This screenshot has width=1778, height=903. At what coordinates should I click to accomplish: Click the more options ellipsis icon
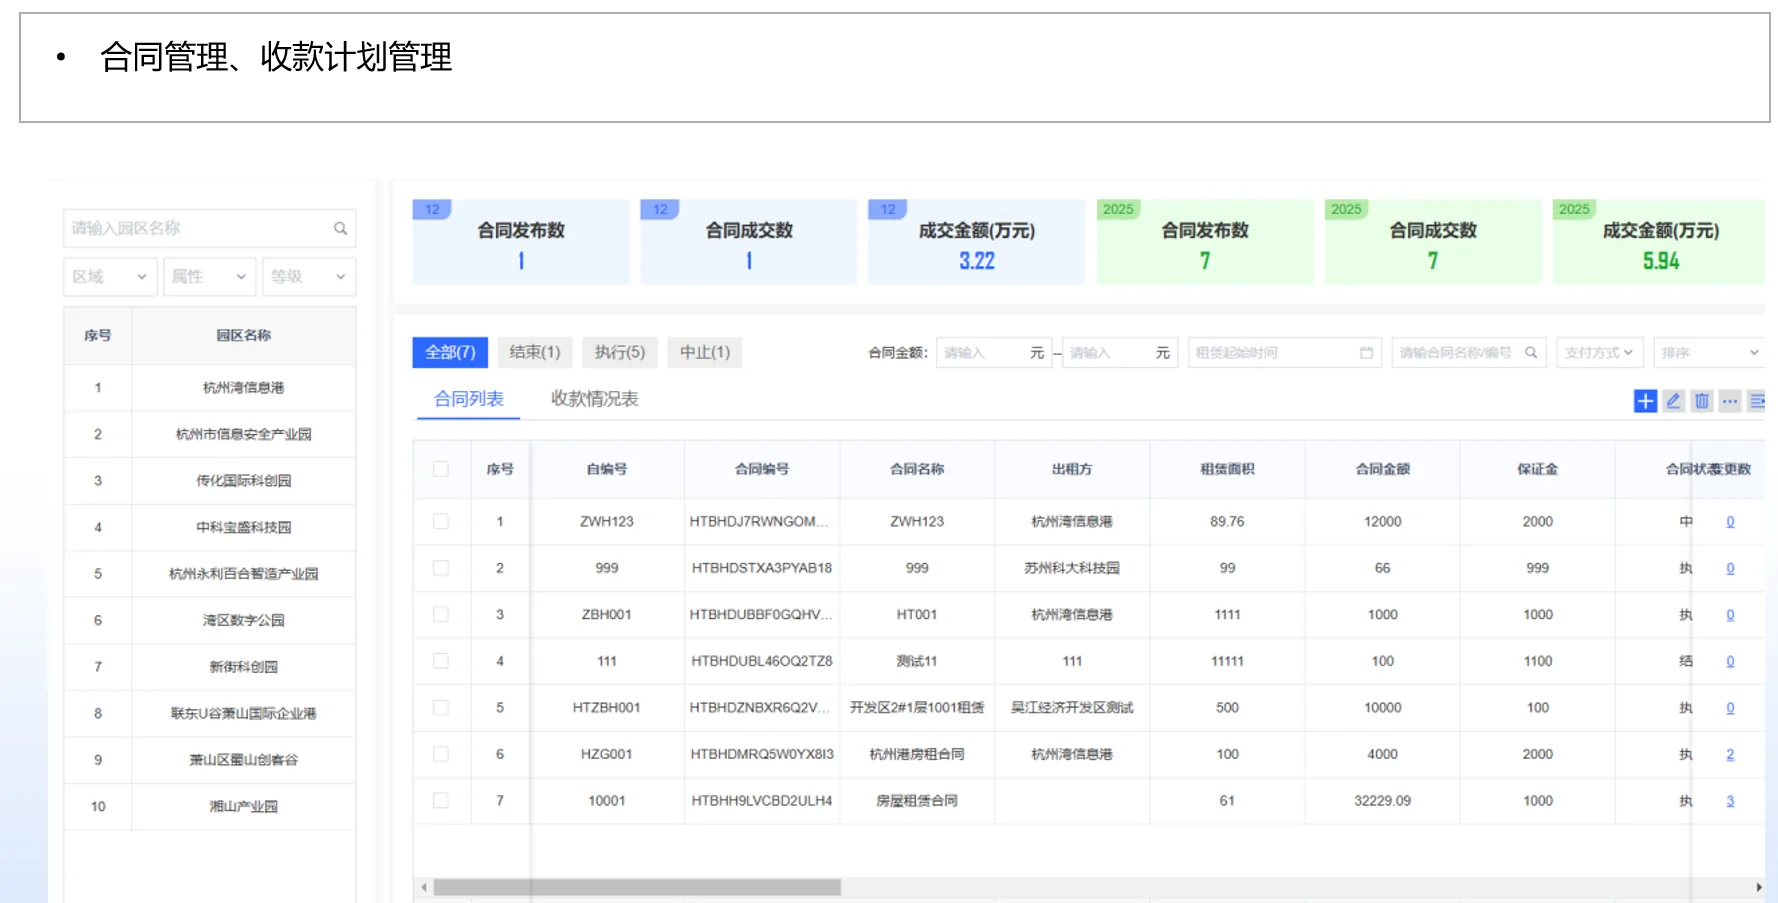click(x=1729, y=401)
